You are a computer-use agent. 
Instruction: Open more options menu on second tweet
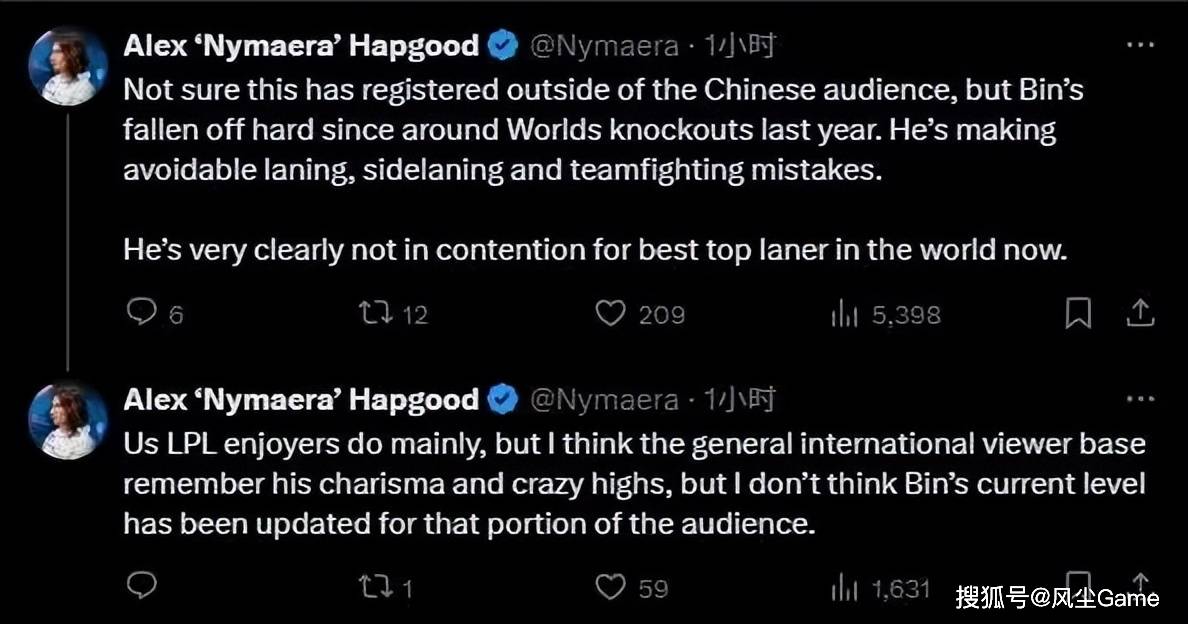click(1141, 399)
